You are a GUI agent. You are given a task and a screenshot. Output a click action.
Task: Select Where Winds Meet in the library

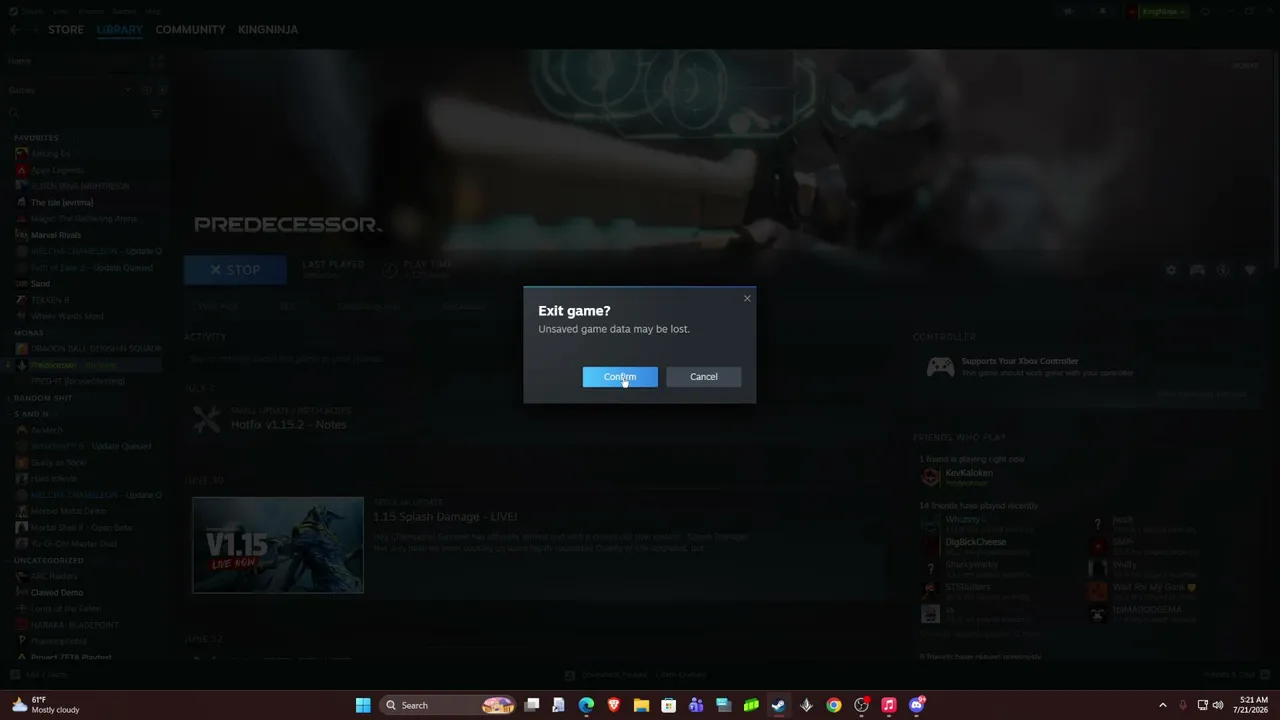pyautogui.click(x=67, y=316)
